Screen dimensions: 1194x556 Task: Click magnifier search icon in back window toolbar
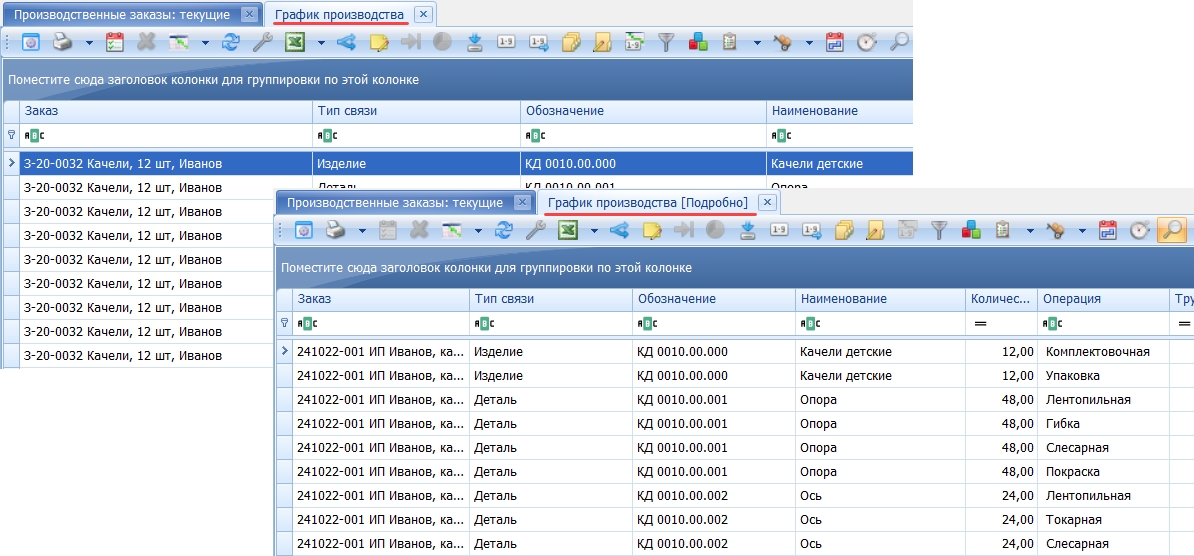(899, 43)
